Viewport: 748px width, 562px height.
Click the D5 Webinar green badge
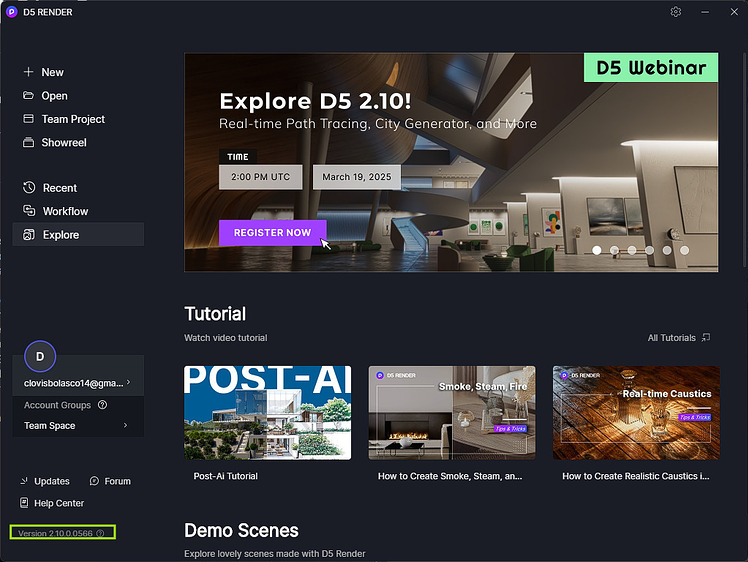[x=651, y=67]
